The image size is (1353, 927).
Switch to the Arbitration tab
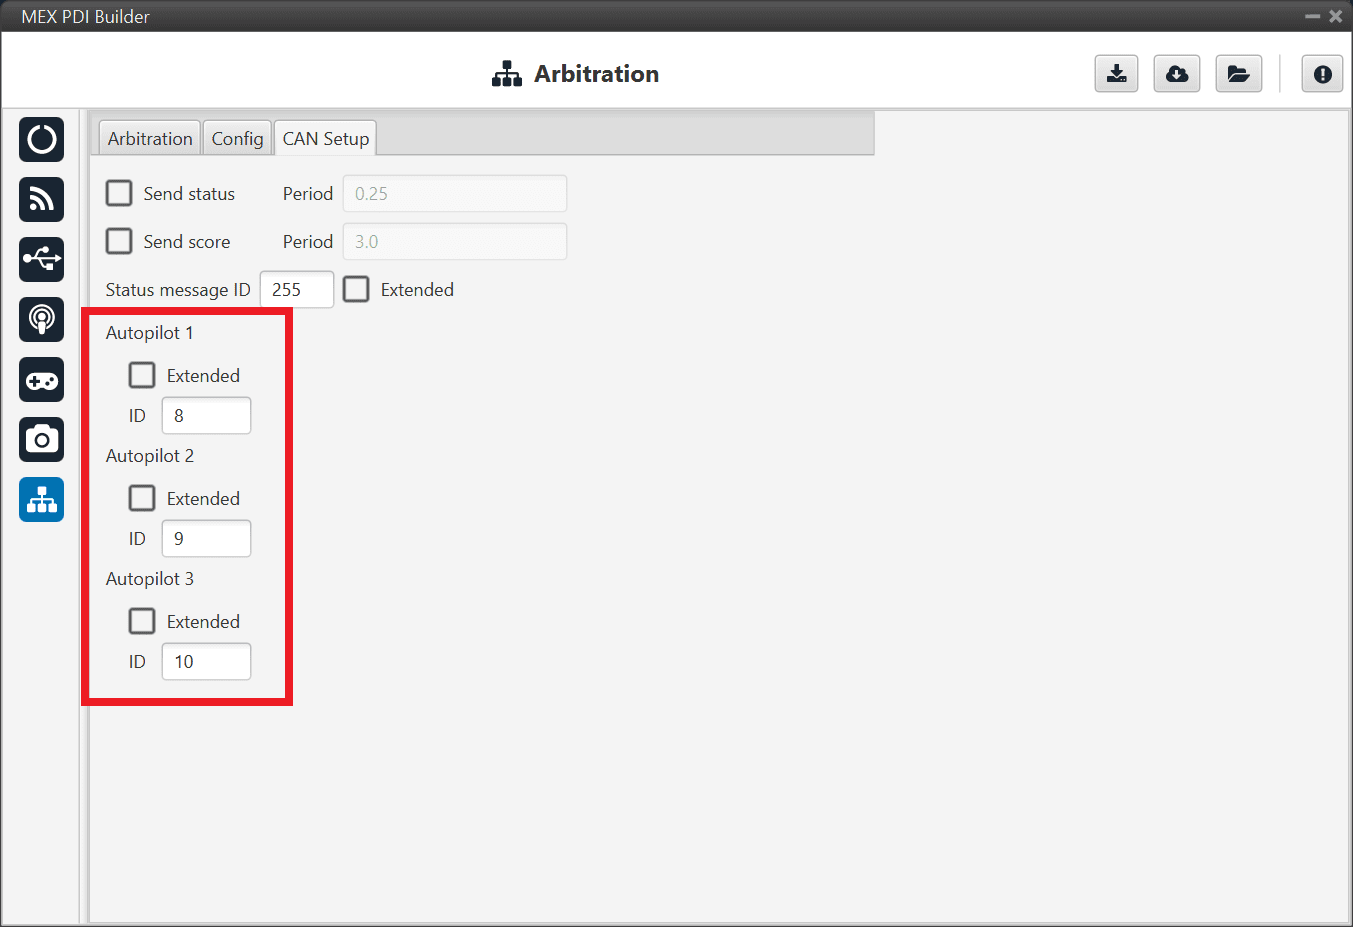click(x=150, y=138)
